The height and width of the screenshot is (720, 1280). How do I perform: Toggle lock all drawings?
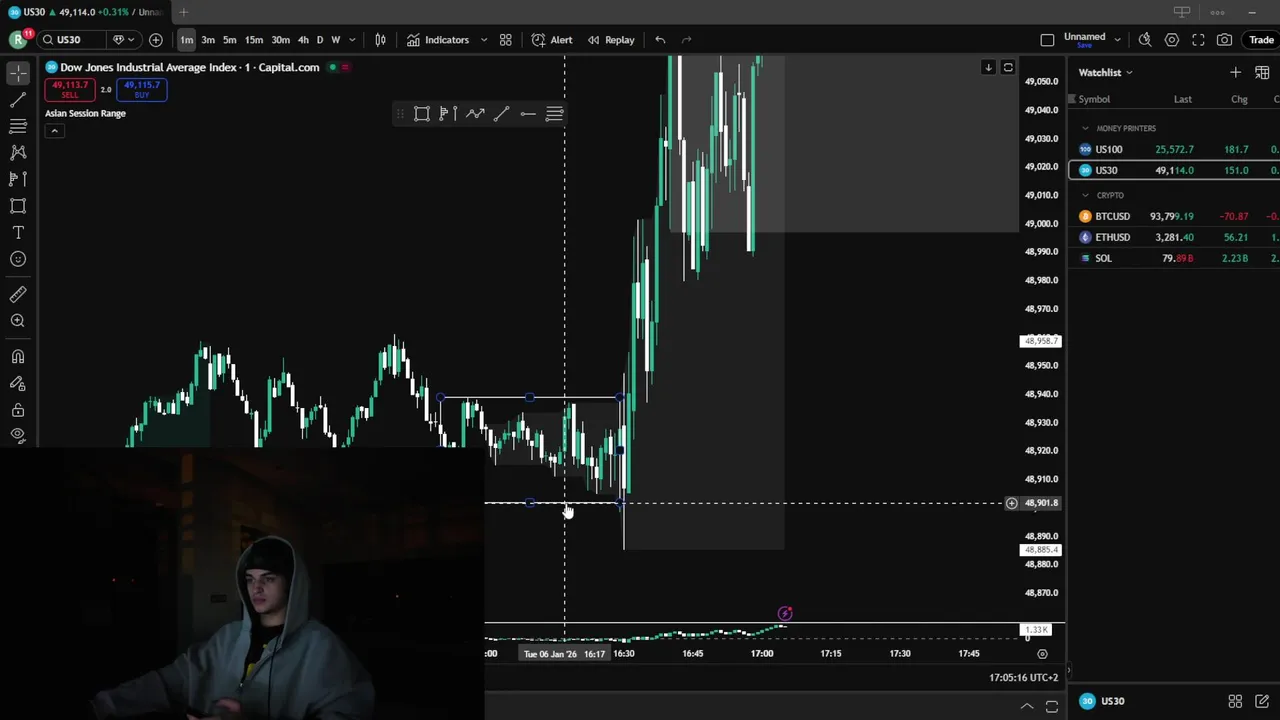click(18, 410)
